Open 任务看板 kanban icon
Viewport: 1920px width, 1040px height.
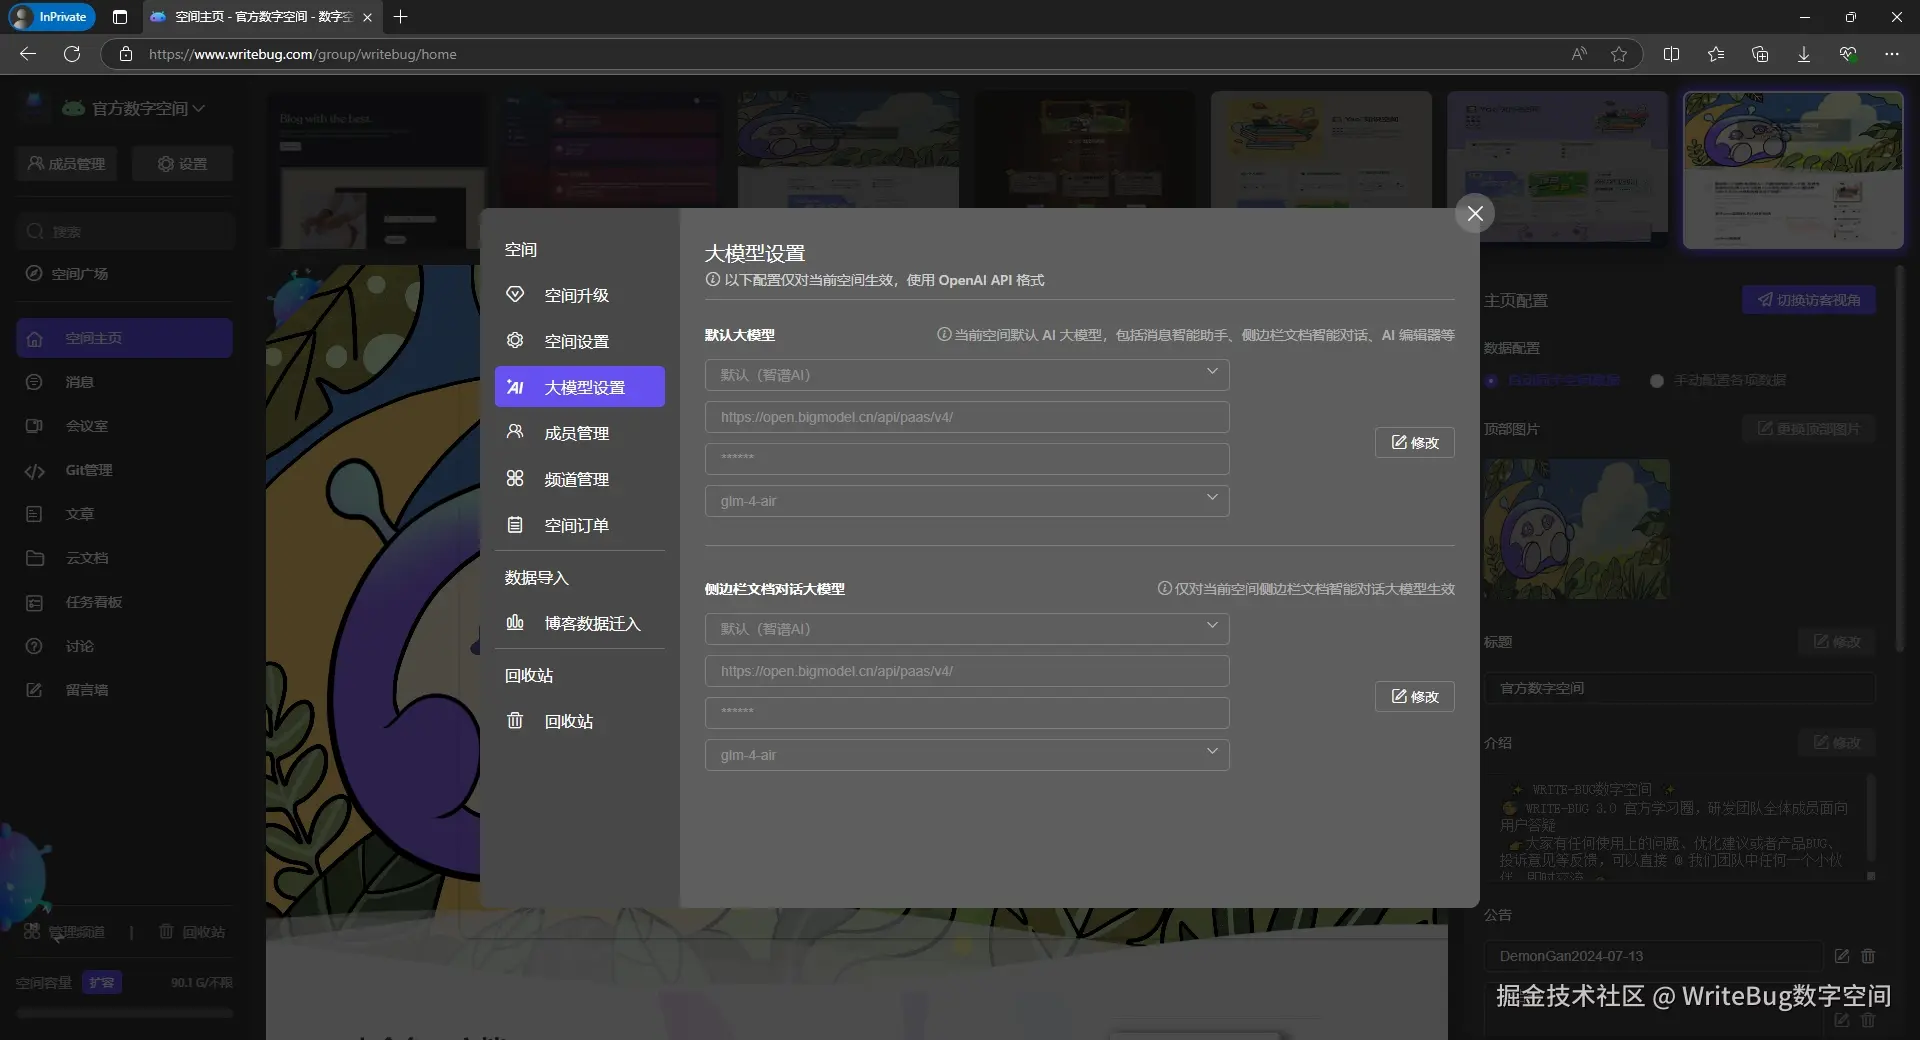click(x=34, y=602)
